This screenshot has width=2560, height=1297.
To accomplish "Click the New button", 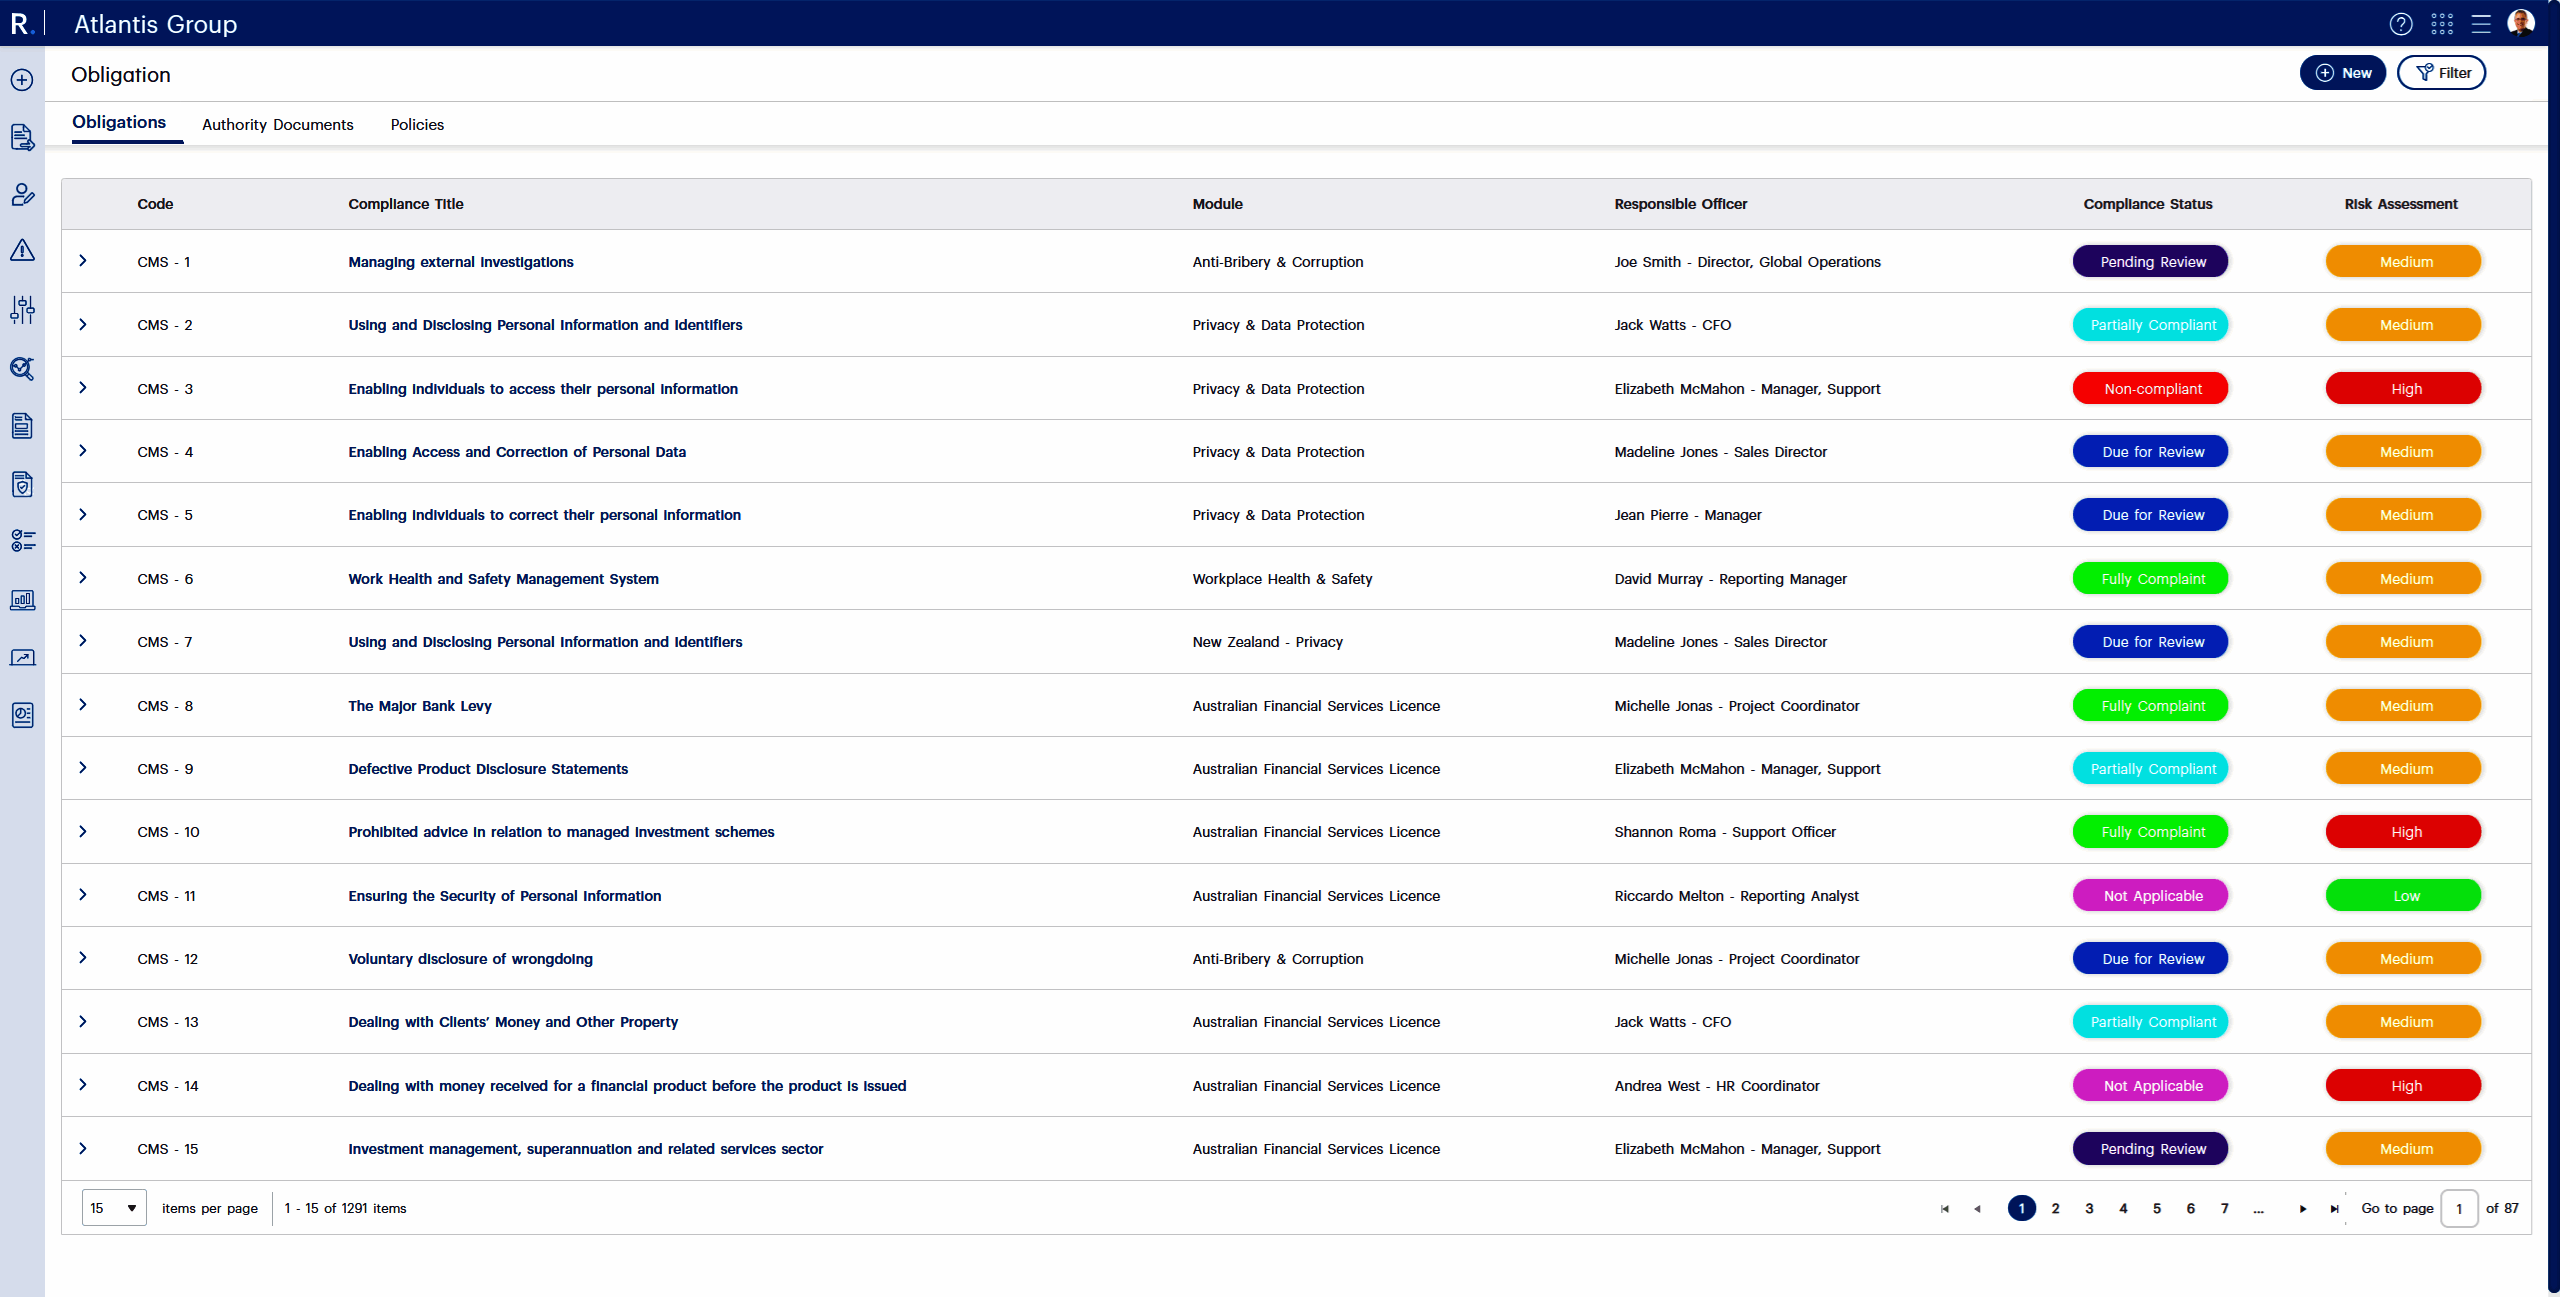I will click(x=2342, y=73).
